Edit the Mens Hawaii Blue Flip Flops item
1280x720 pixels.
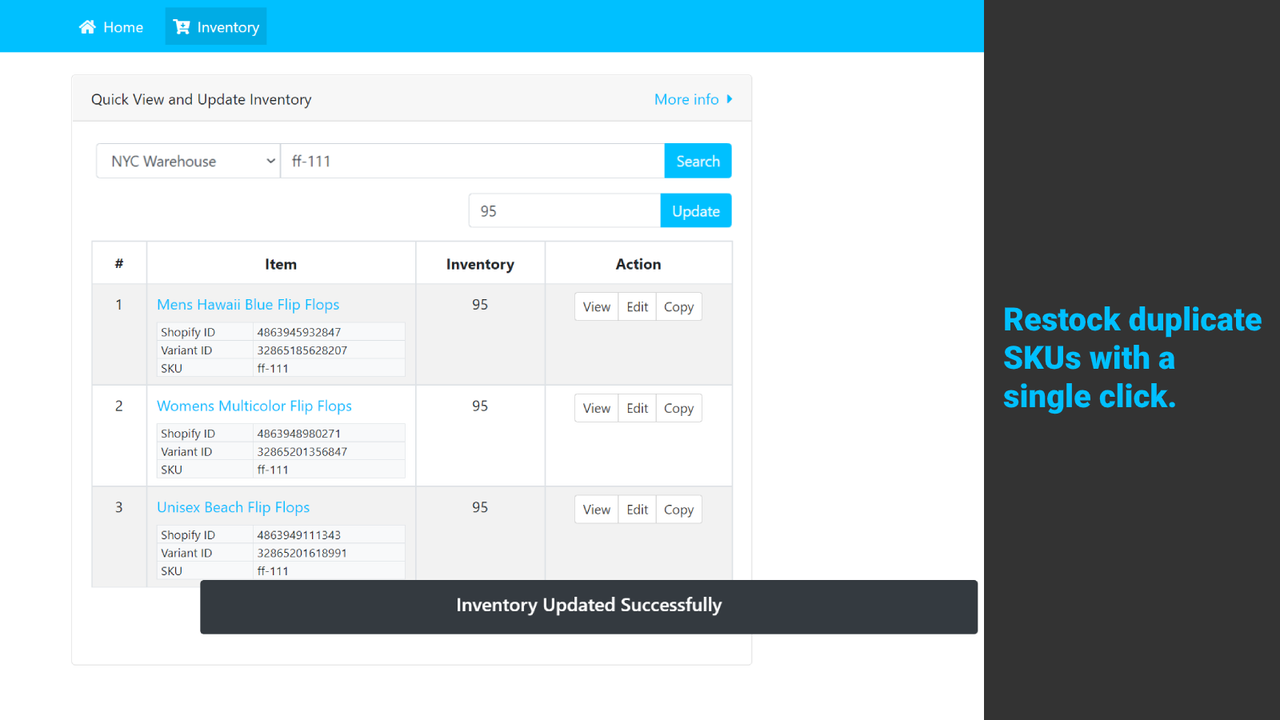point(638,307)
